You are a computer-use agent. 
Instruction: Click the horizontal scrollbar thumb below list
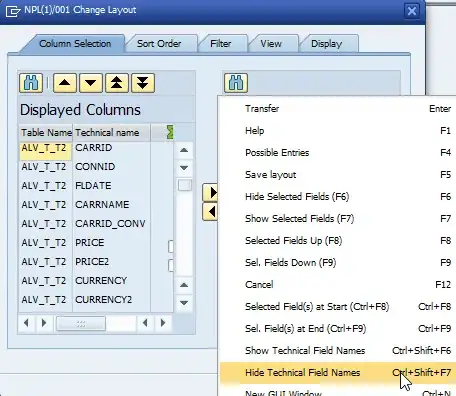point(81,323)
